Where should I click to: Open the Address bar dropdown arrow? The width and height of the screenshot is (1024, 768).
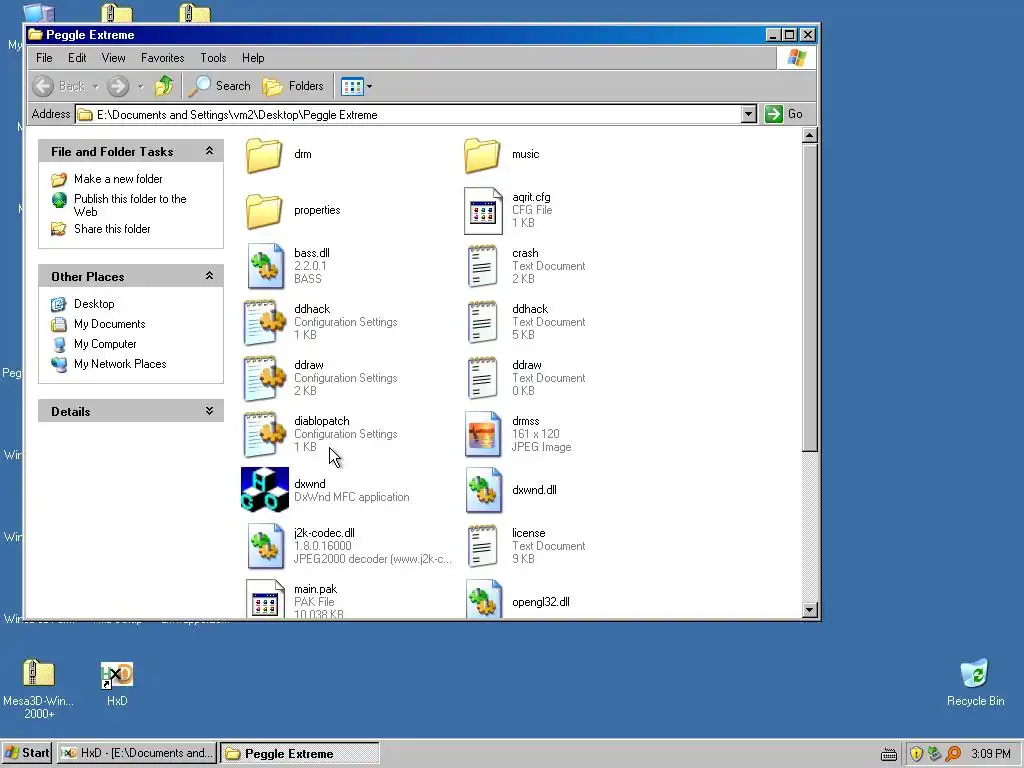coord(748,114)
